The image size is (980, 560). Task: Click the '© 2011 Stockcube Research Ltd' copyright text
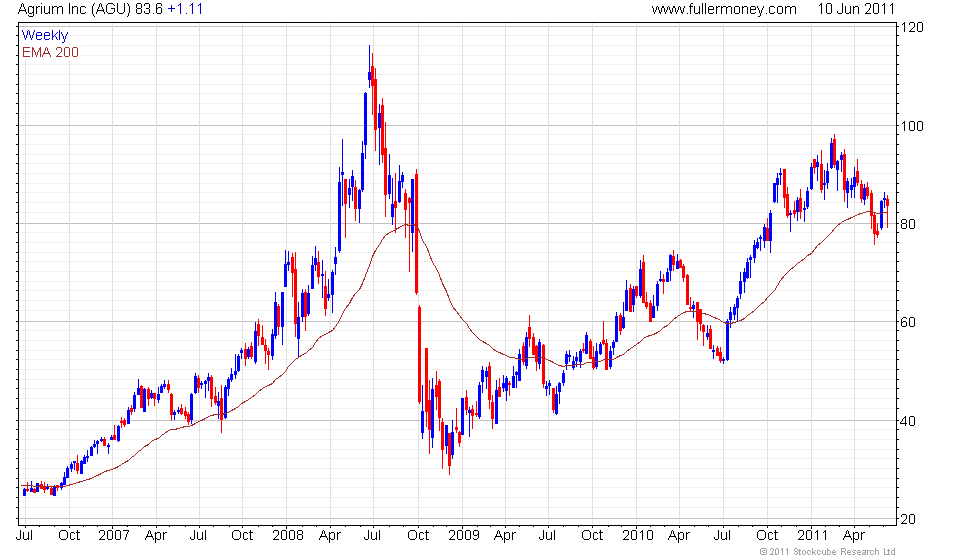(x=828, y=552)
